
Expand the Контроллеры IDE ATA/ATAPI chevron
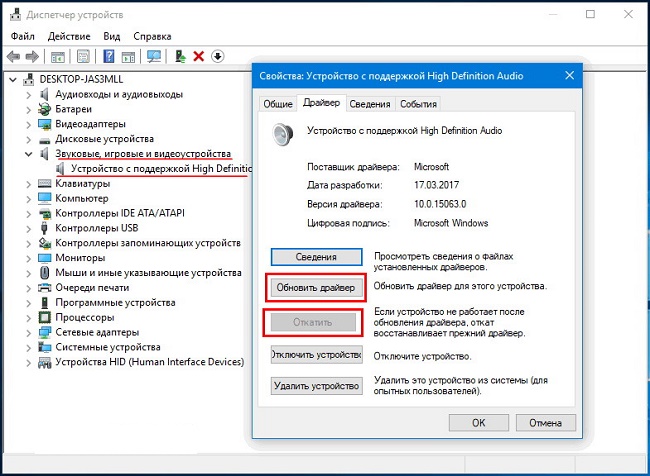click(x=29, y=214)
